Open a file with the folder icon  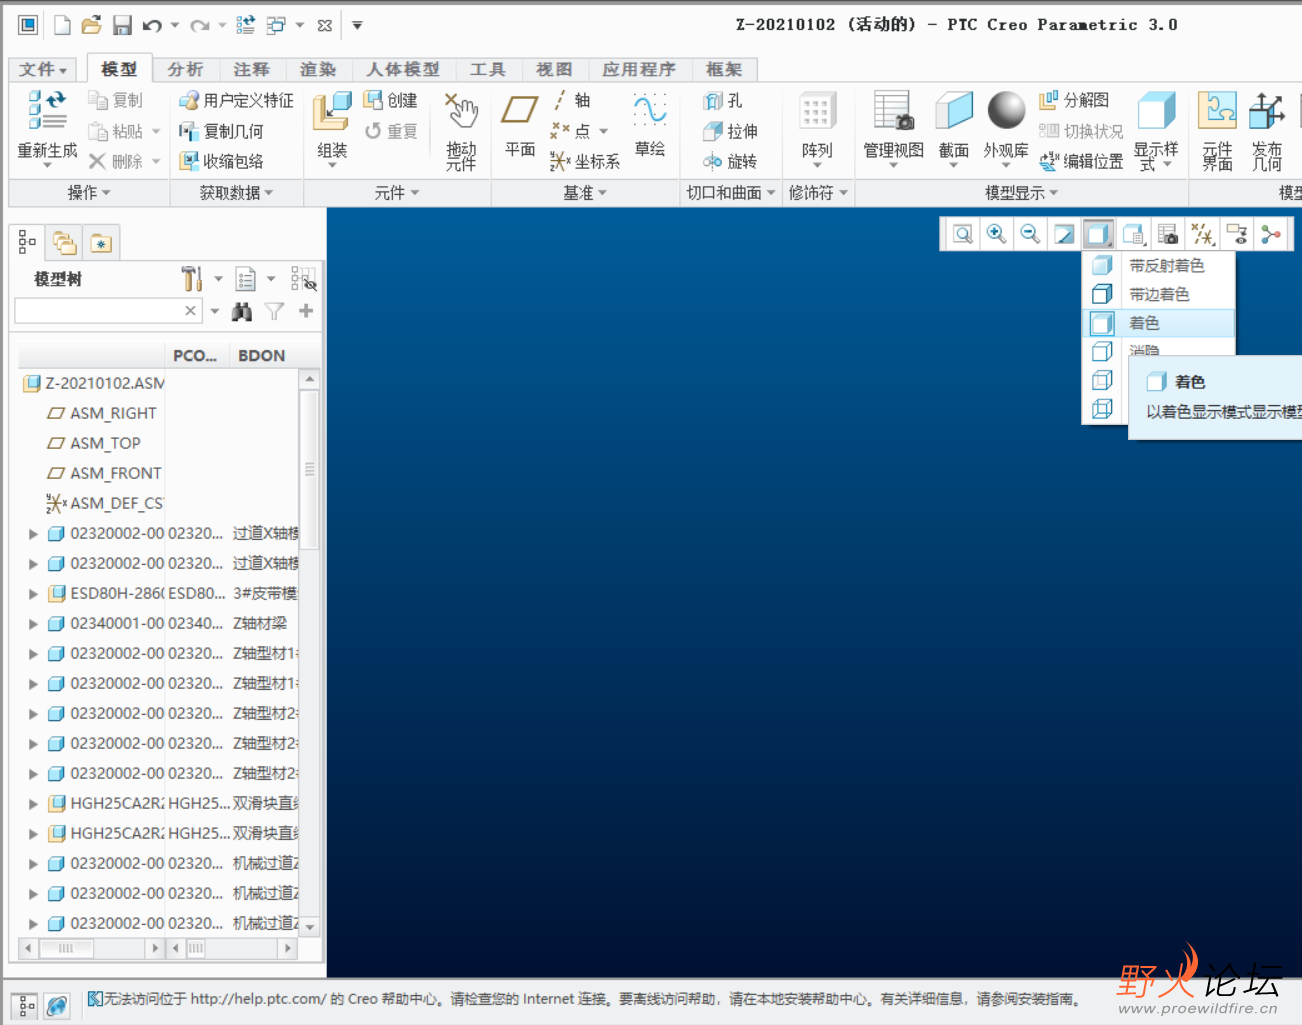91,25
